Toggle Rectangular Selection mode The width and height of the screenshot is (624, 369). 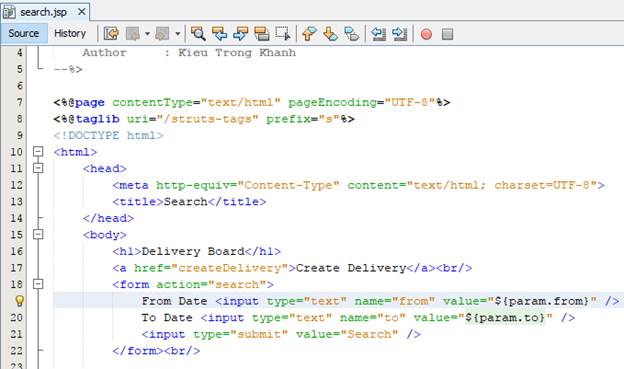(283, 33)
